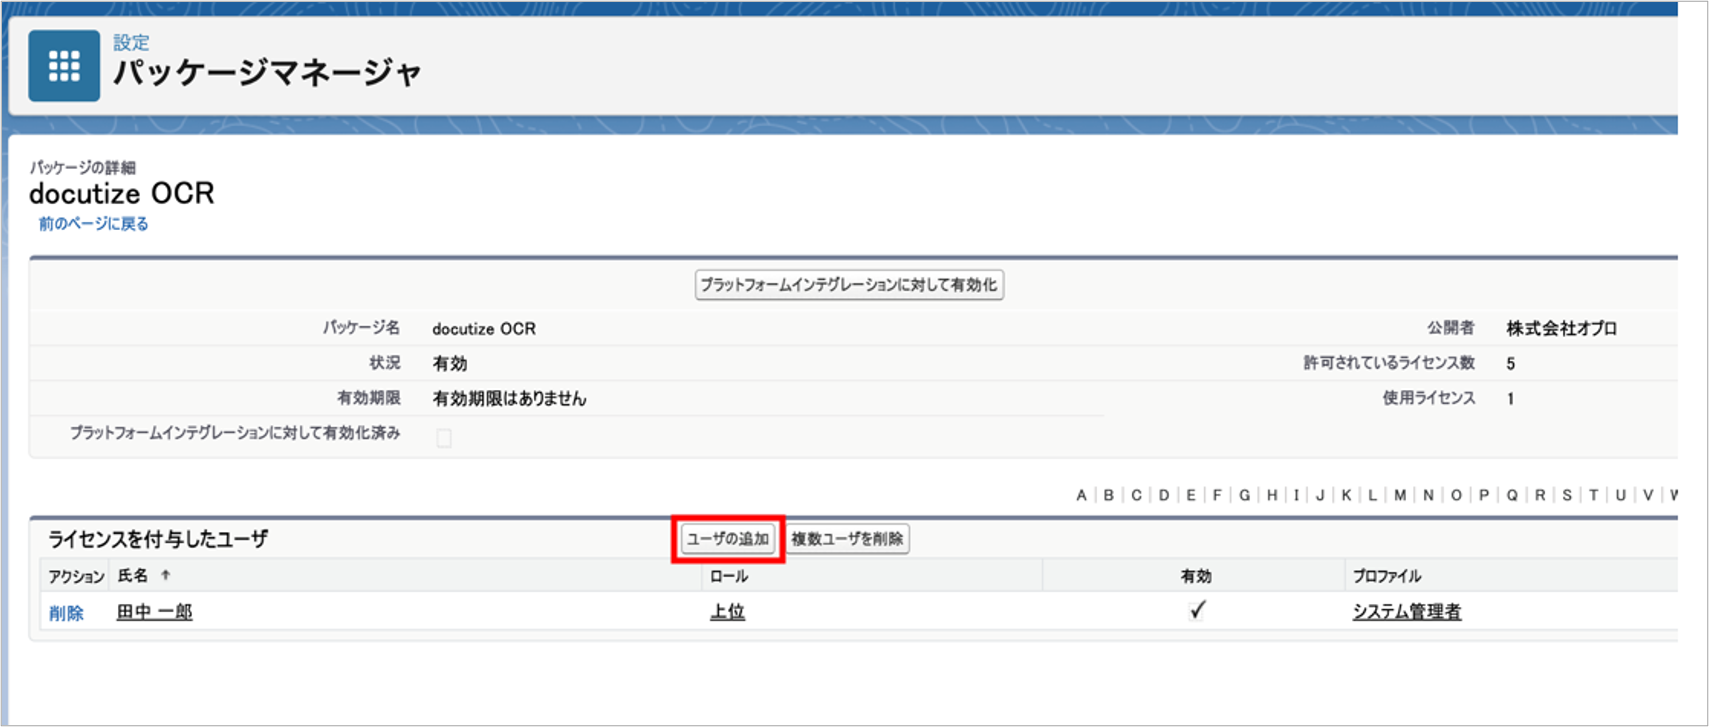Image resolution: width=1709 pixels, height=727 pixels.
Task: Click the 氏名 sort ascending arrow
Action: point(166,575)
